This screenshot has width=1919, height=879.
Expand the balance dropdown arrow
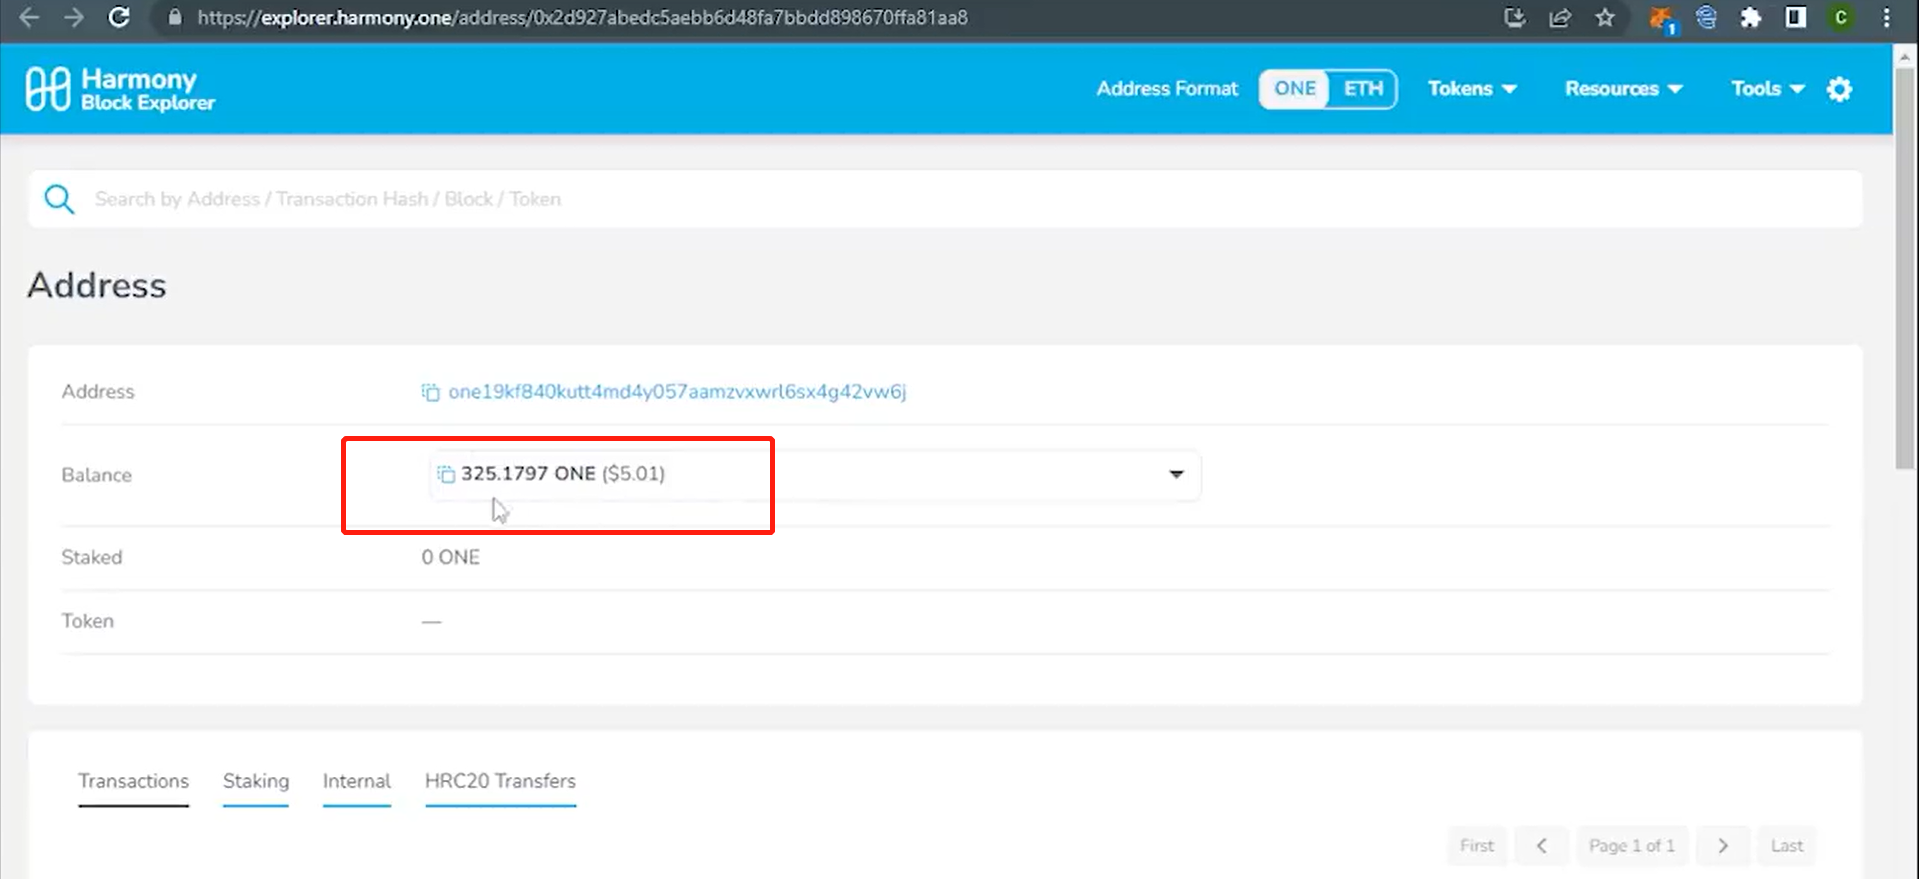pos(1176,474)
